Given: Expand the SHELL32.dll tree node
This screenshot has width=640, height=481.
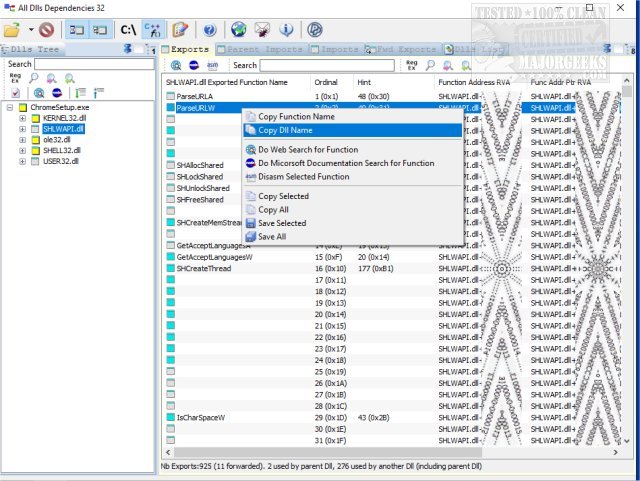Looking at the screenshot, I should tap(22, 151).
